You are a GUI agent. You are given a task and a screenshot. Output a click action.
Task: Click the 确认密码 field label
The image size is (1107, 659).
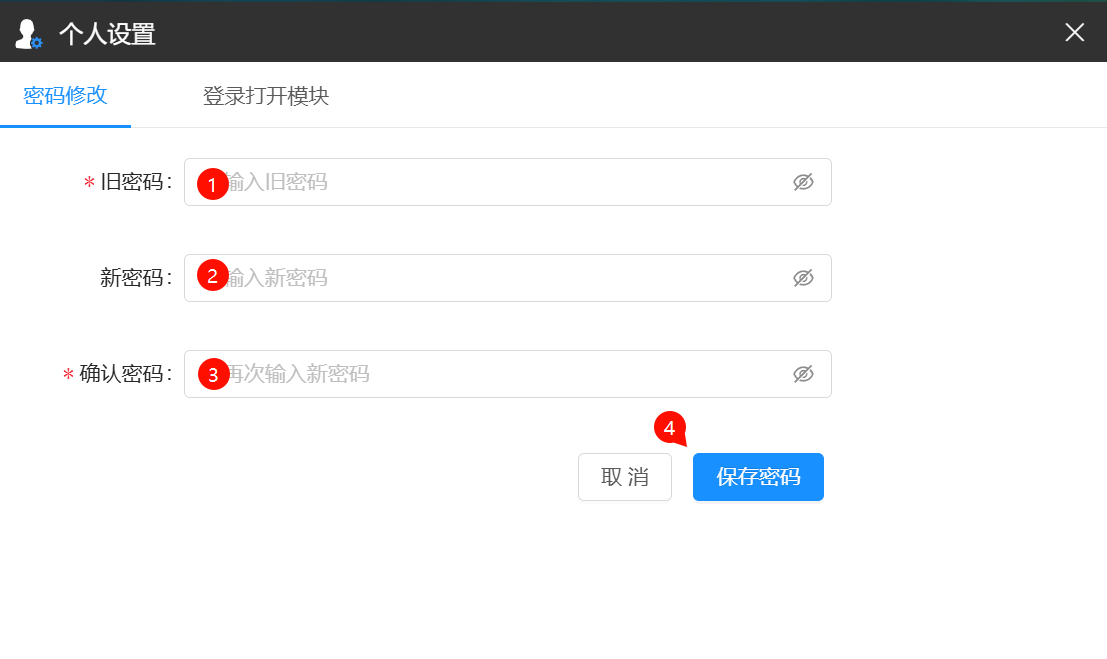[x=121, y=374]
